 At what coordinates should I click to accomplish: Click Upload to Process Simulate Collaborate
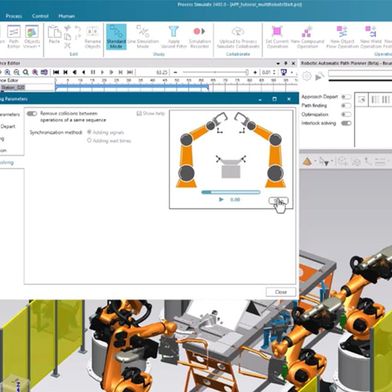(x=238, y=37)
